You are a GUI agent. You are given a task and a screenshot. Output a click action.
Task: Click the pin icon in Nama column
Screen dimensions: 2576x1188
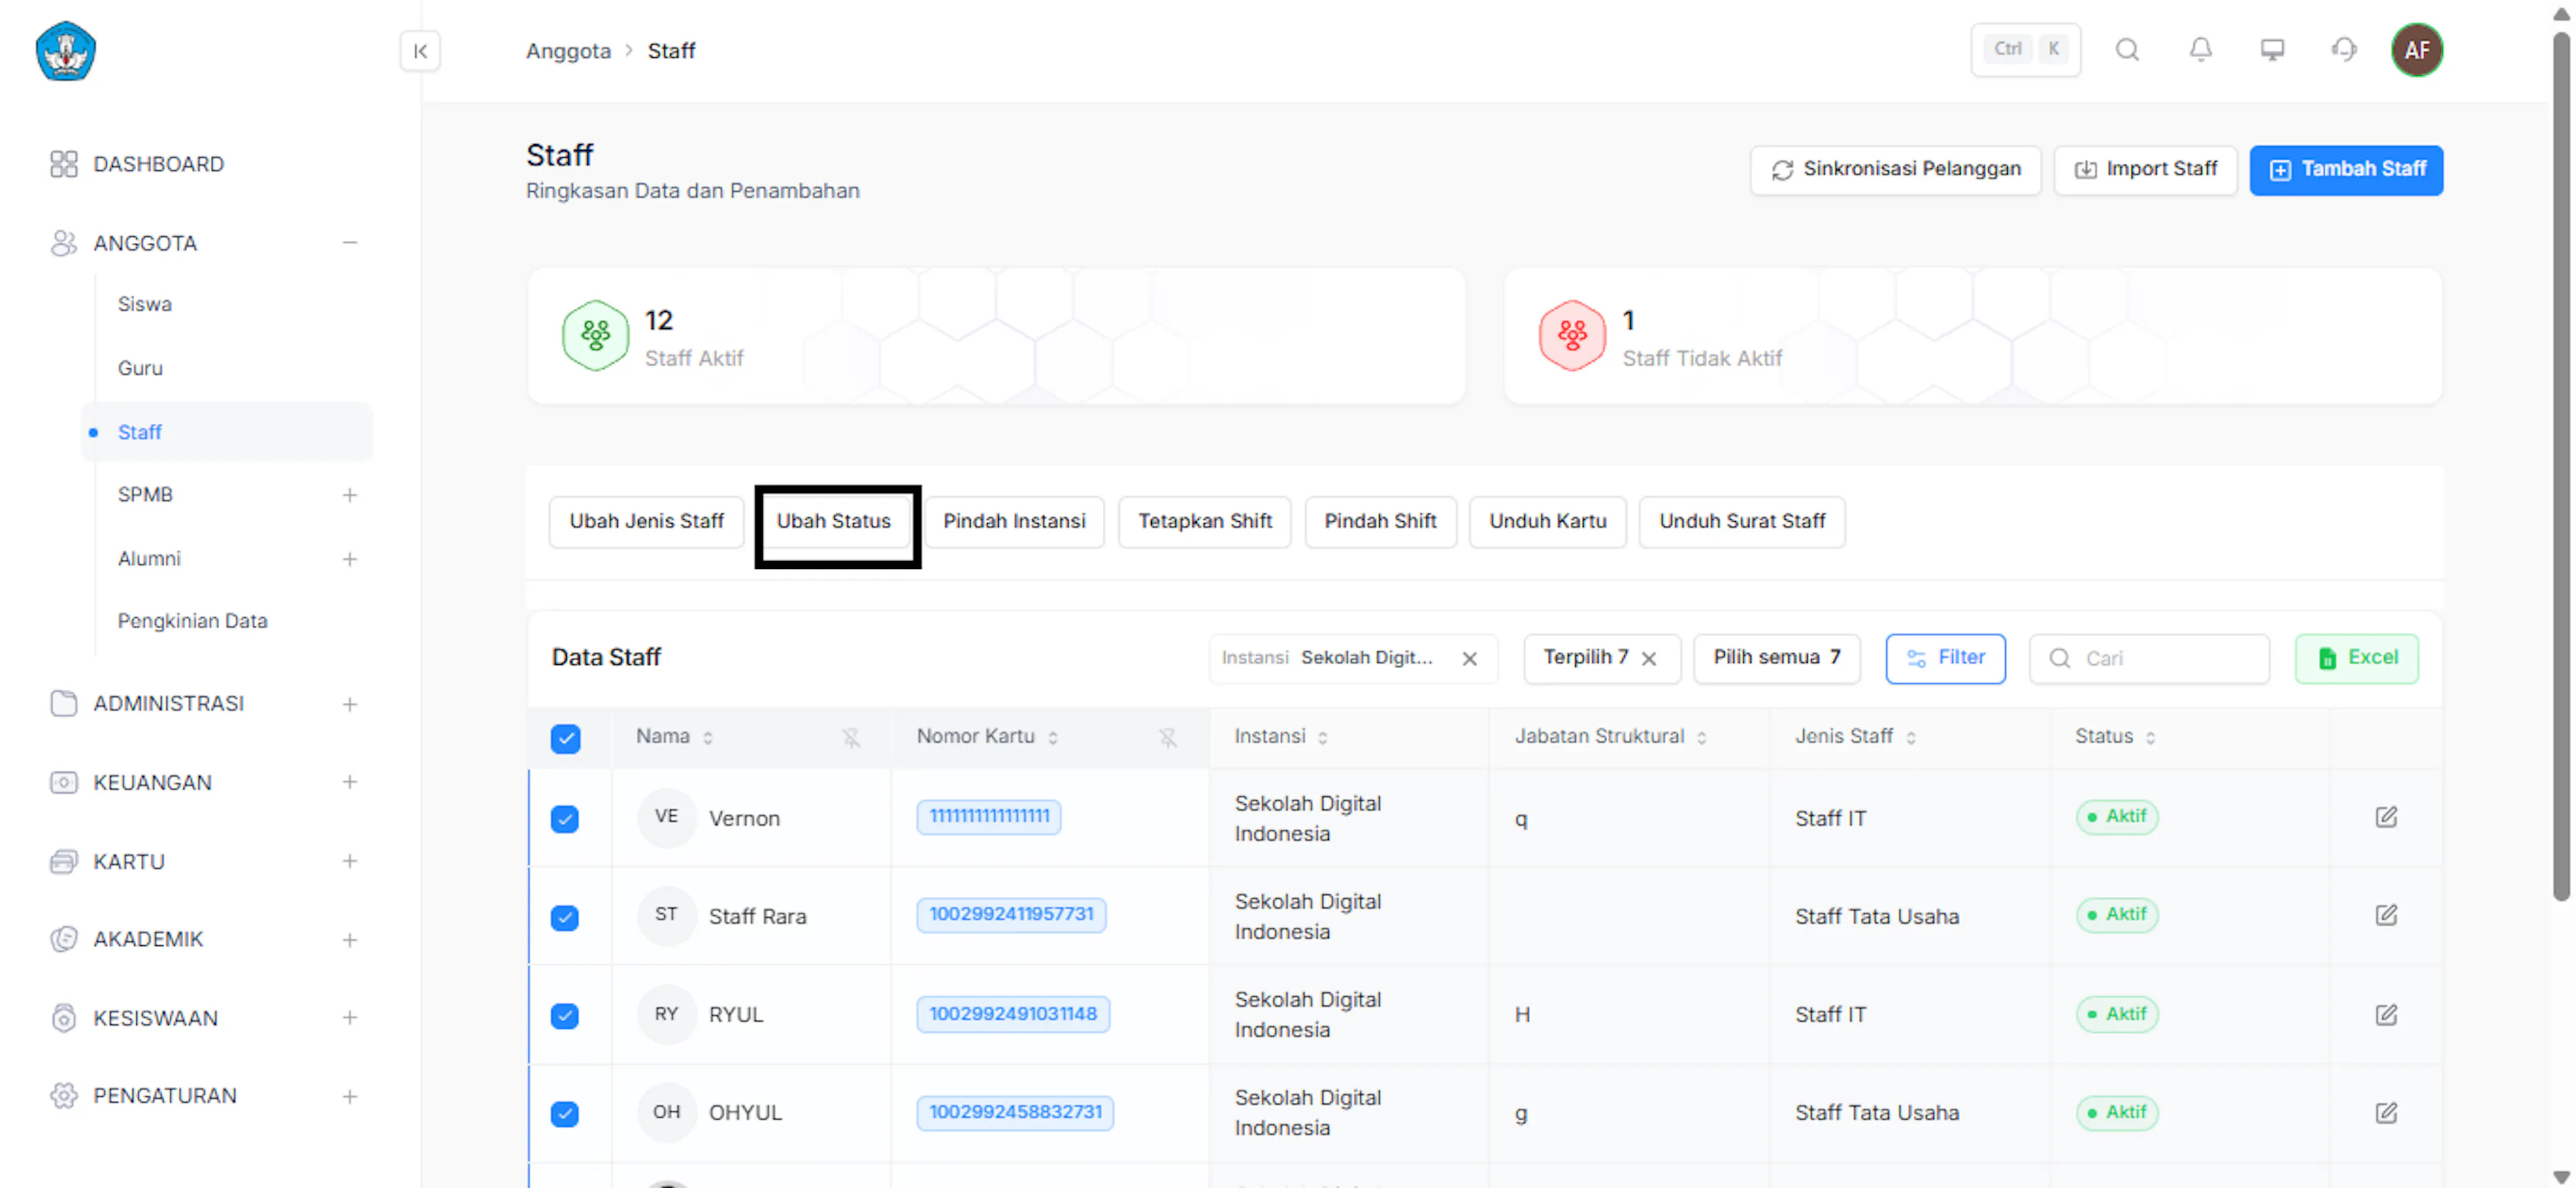click(x=851, y=737)
